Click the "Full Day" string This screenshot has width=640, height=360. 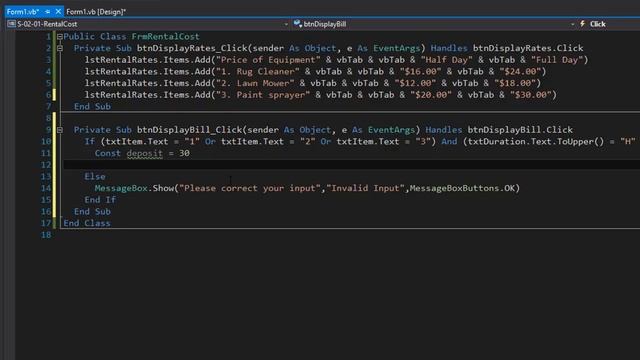557,60
